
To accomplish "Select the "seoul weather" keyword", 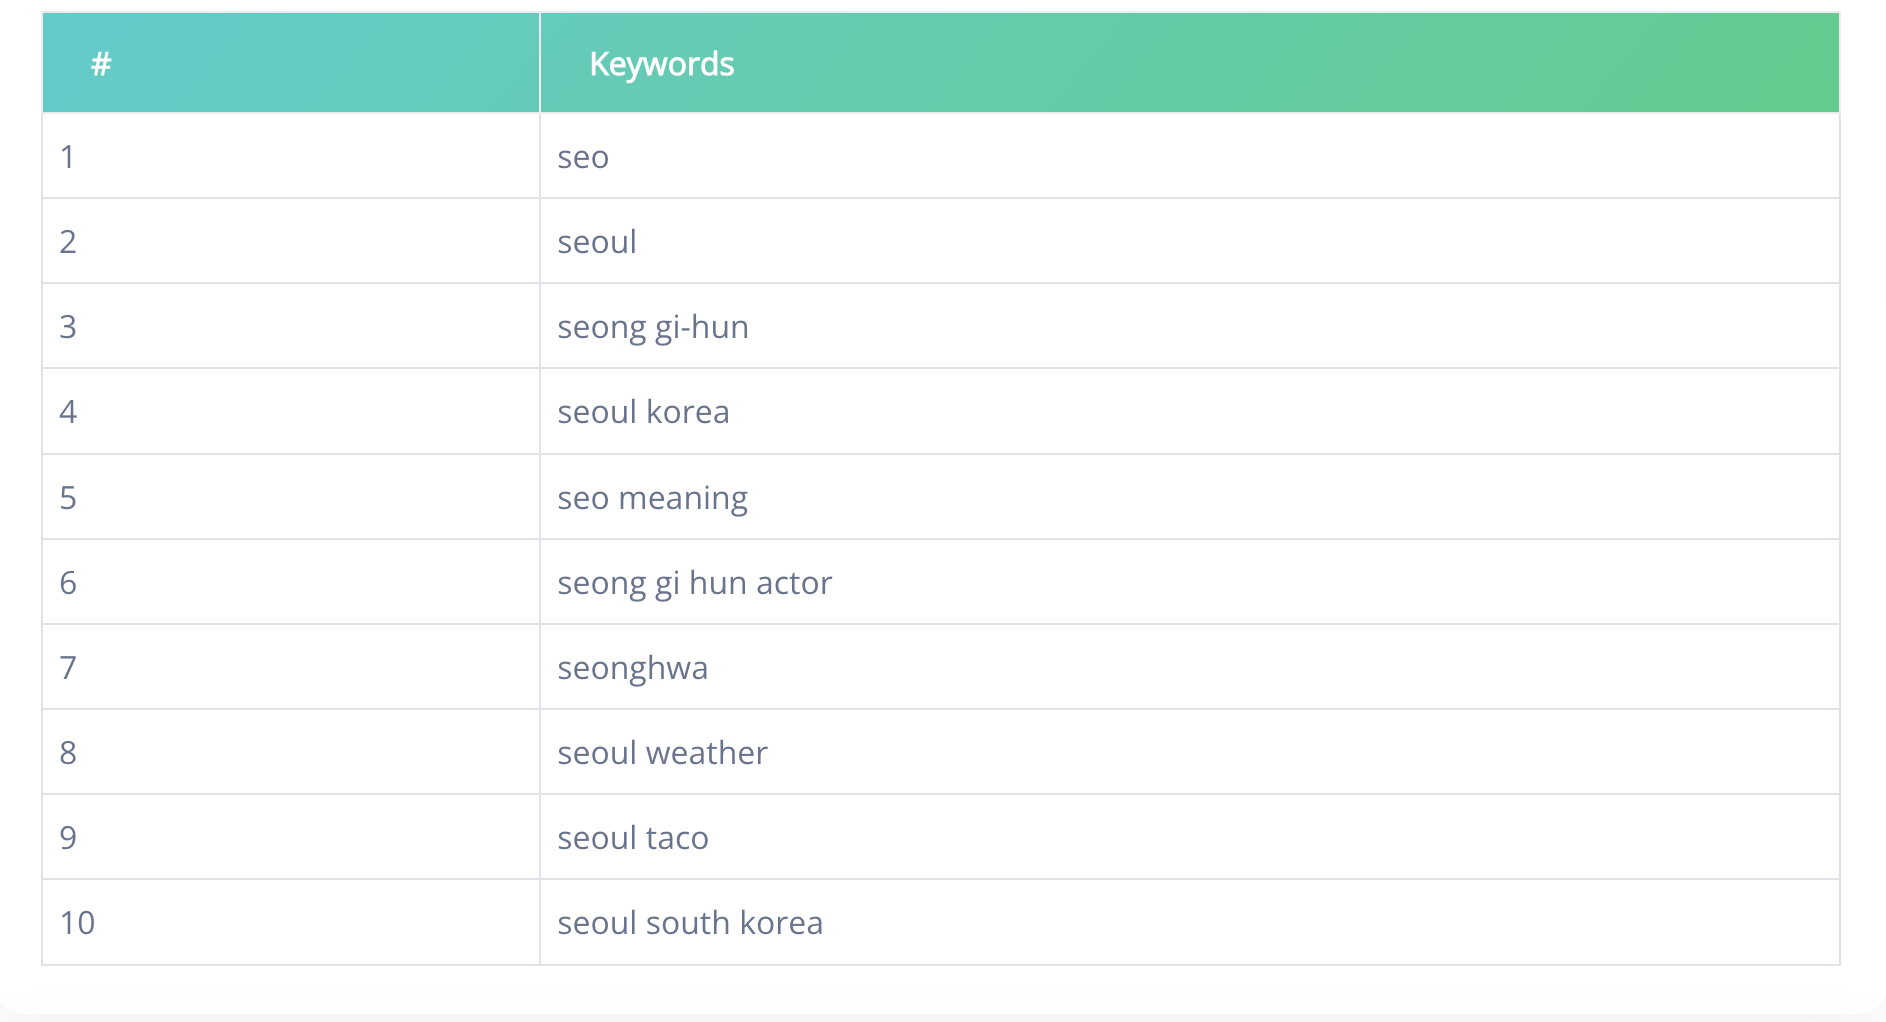I will tap(662, 753).
